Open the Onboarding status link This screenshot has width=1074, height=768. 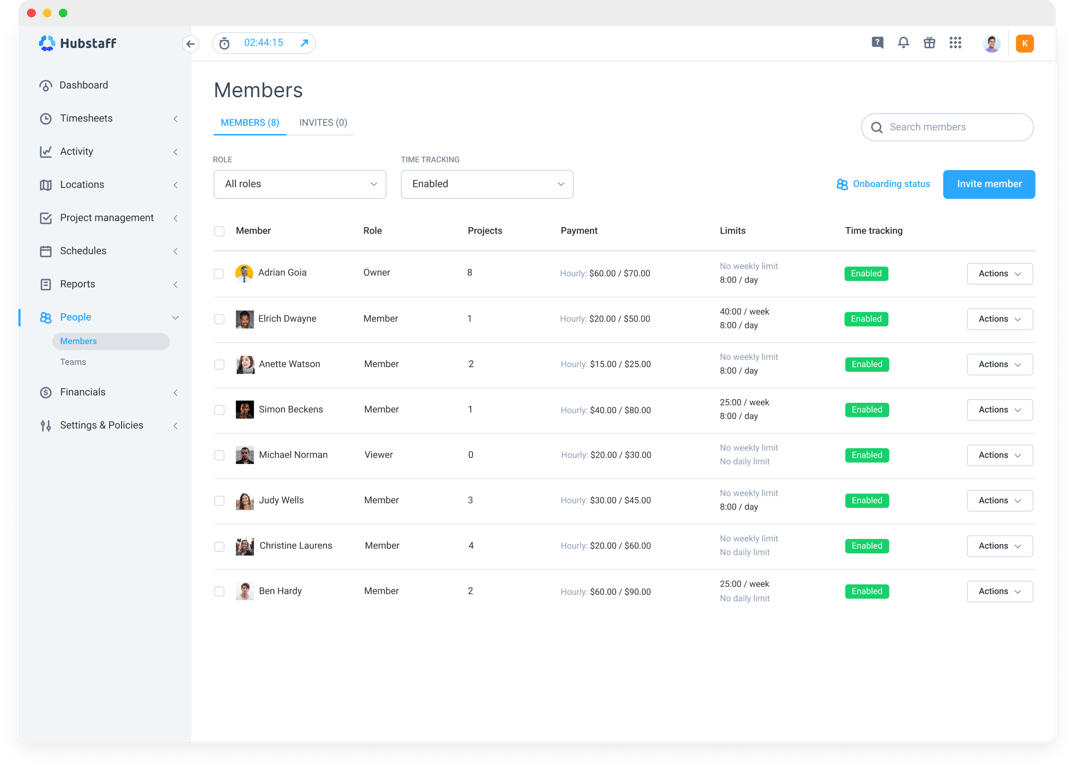click(x=883, y=184)
